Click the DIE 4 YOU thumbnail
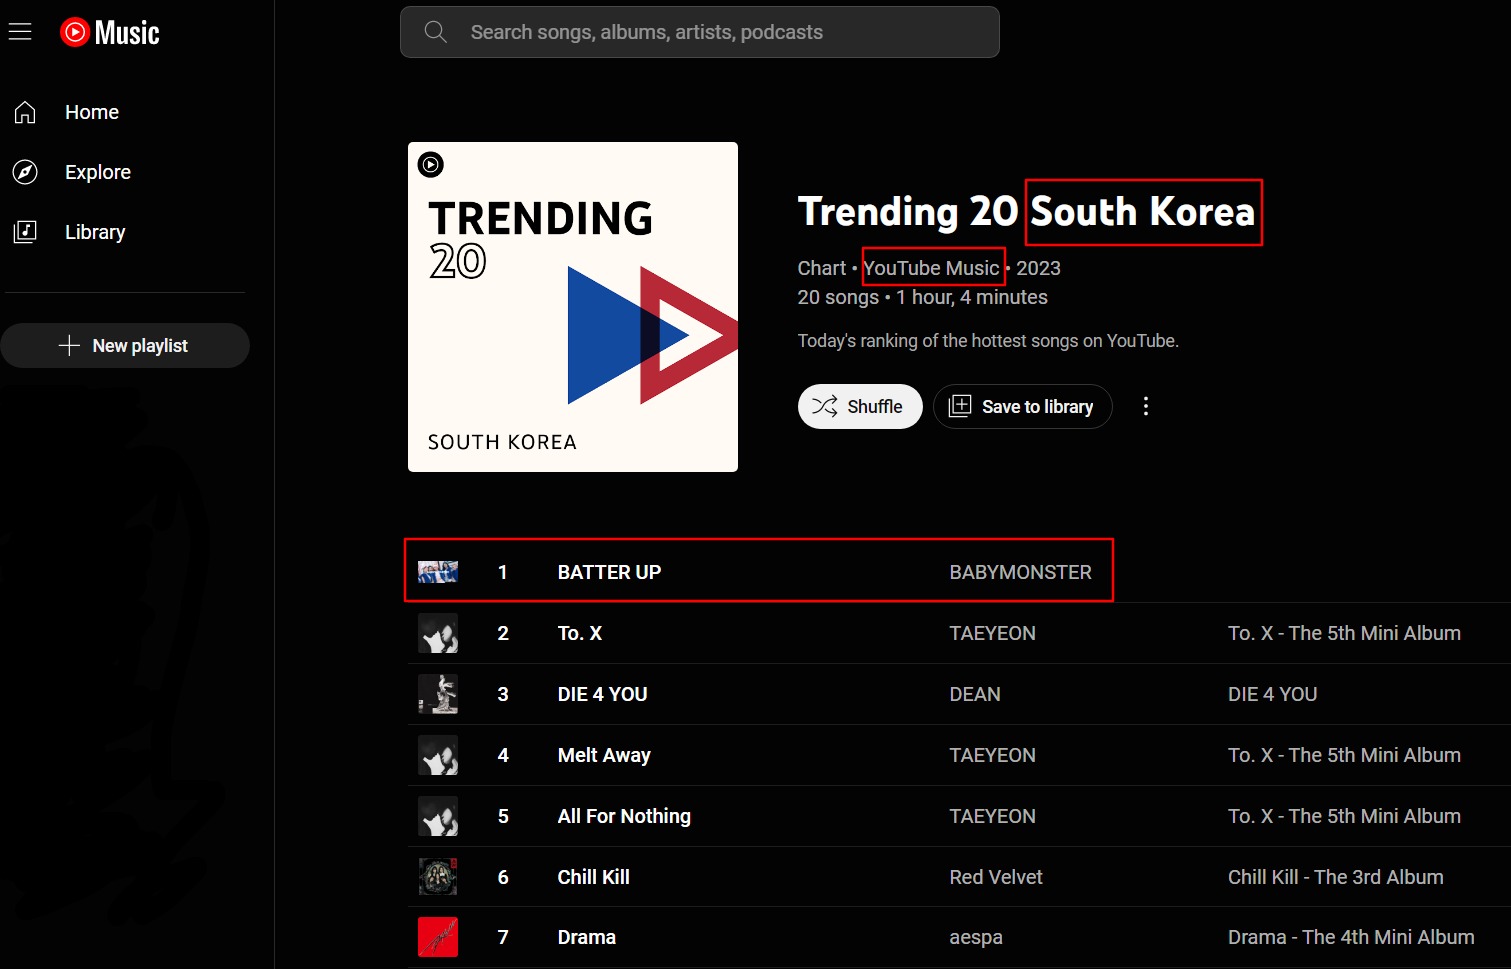This screenshot has width=1511, height=969. [x=438, y=694]
